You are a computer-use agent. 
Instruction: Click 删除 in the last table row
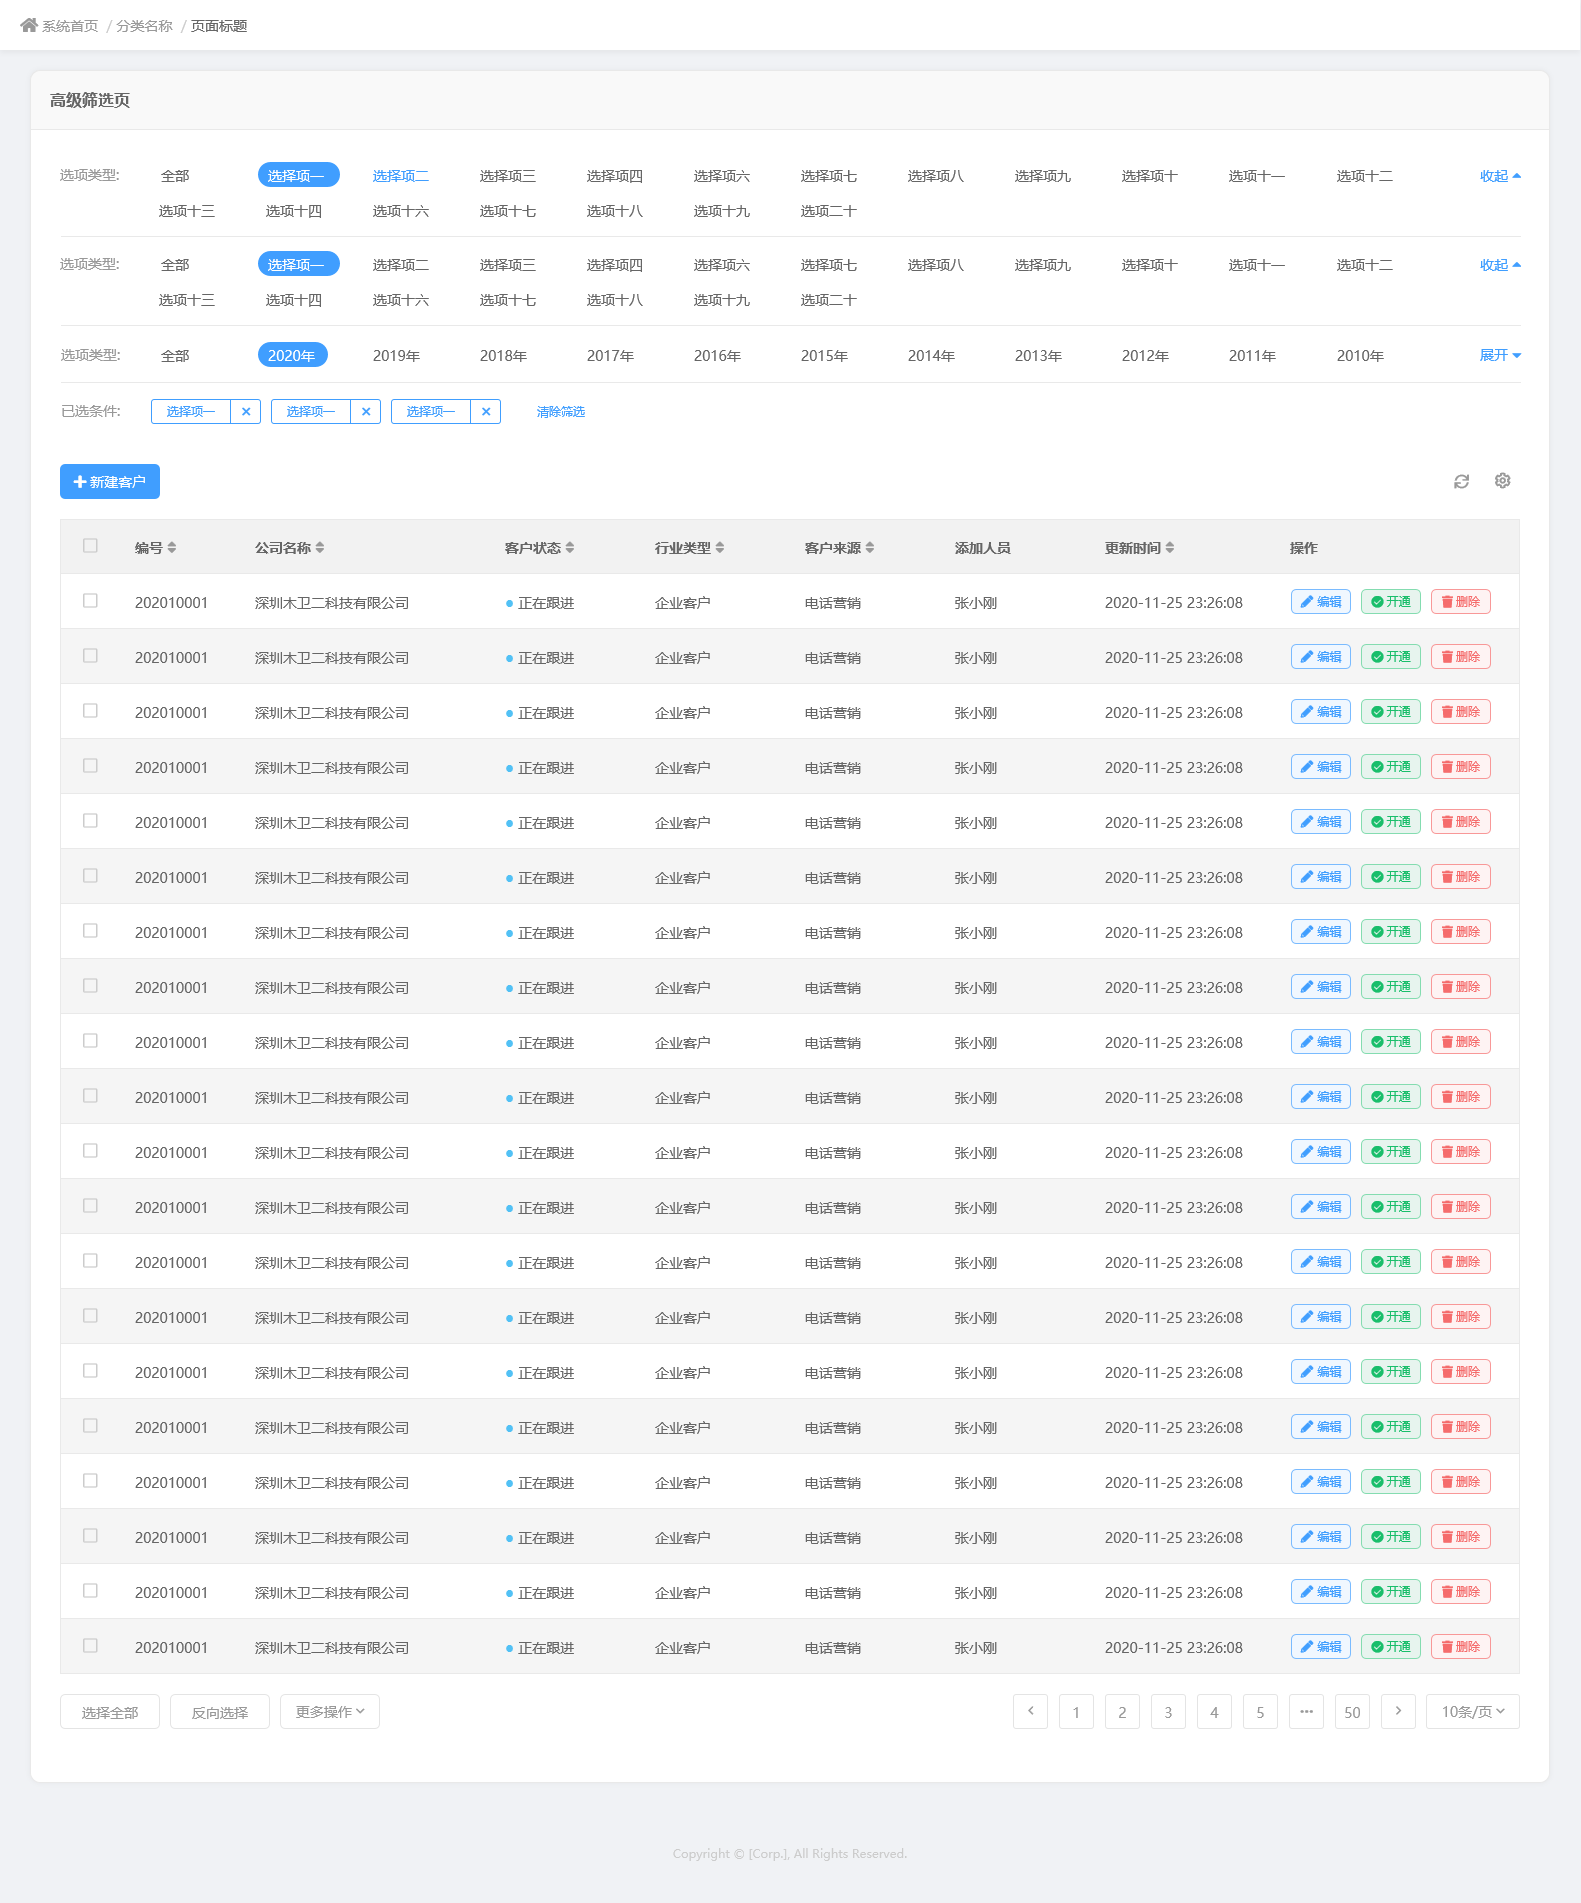coord(1461,1647)
